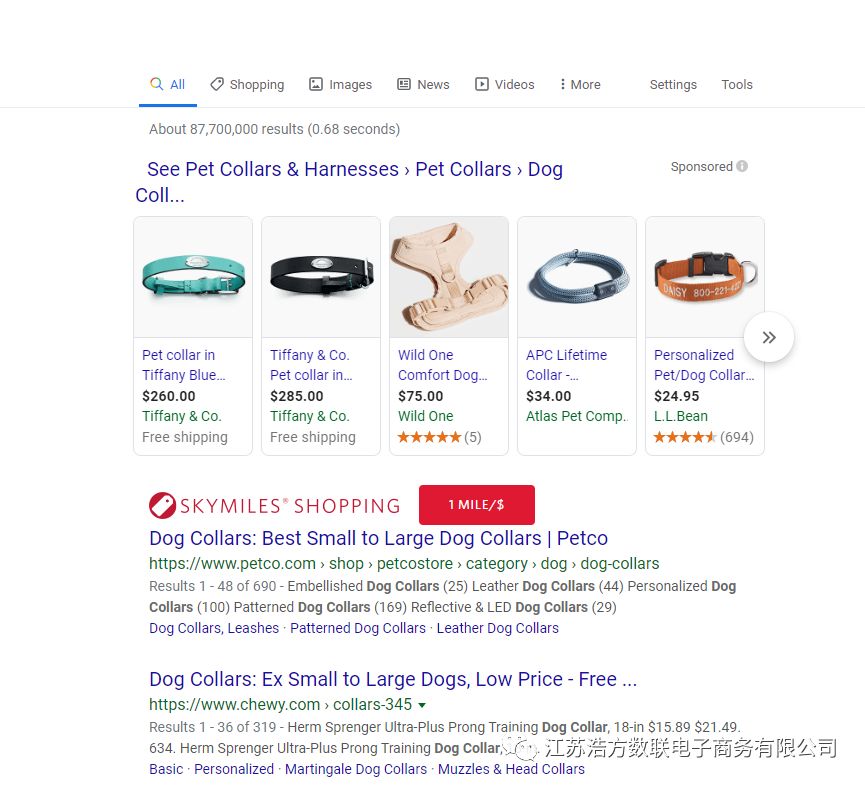Open the Wild One Comfort Dog harness listing
865x786 pixels.
pyautogui.click(x=442, y=365)
